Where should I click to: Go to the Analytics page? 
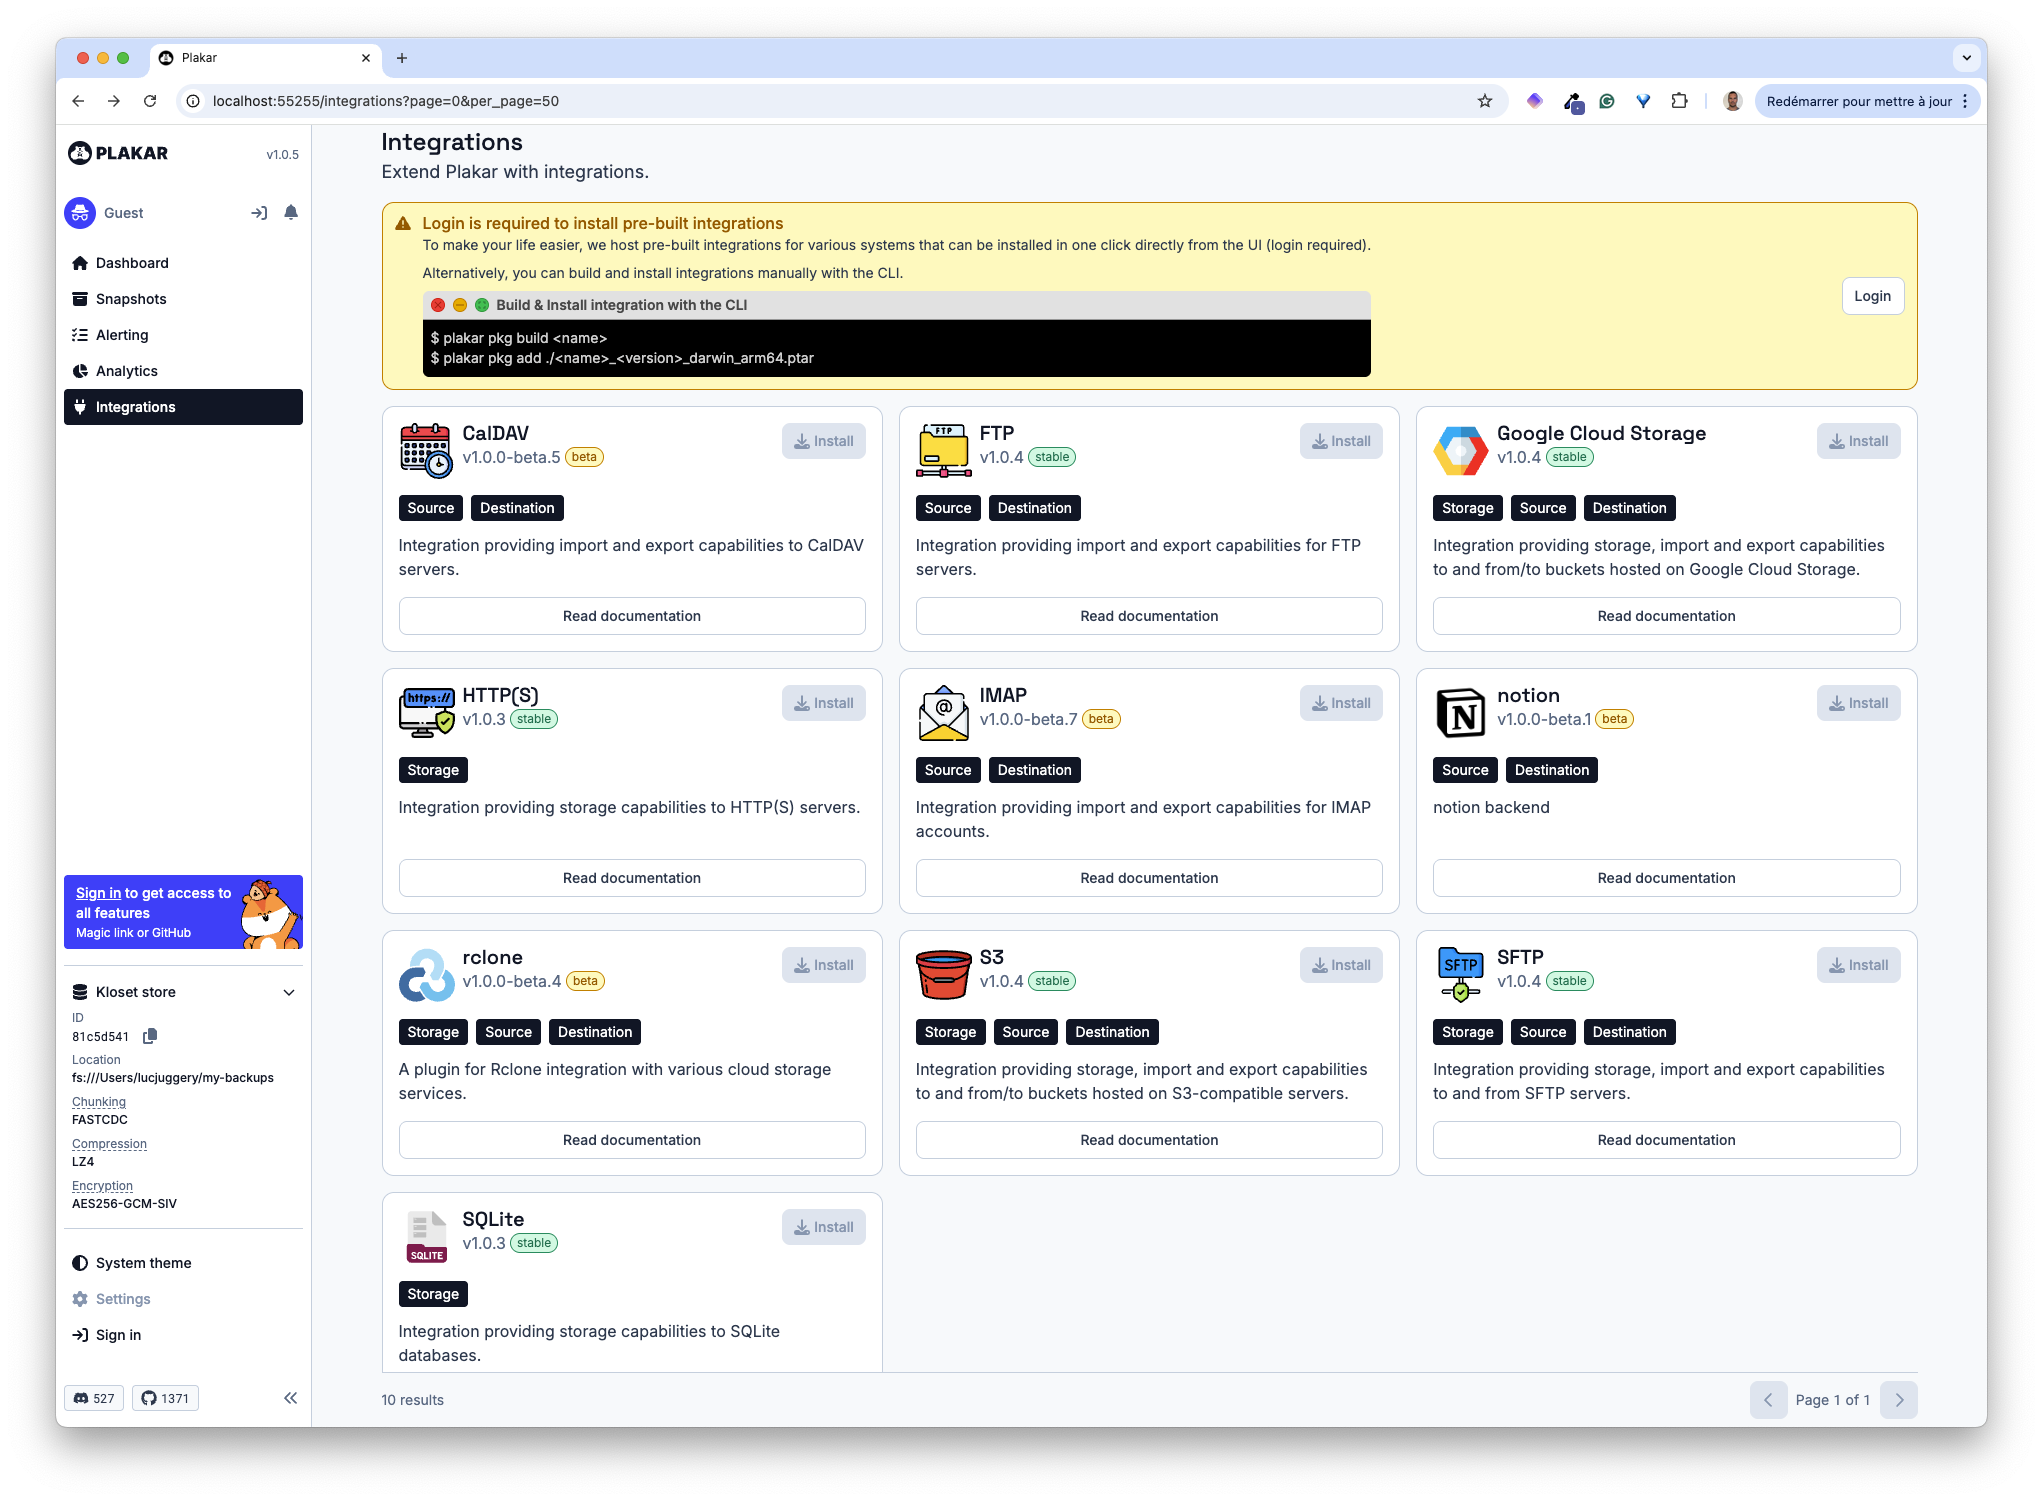(x=126, y=370)
